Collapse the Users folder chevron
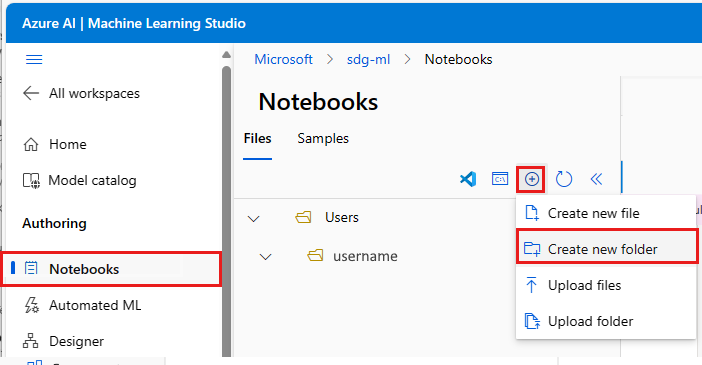Screen dimensions: 702x365 click(x=254, y=219)
